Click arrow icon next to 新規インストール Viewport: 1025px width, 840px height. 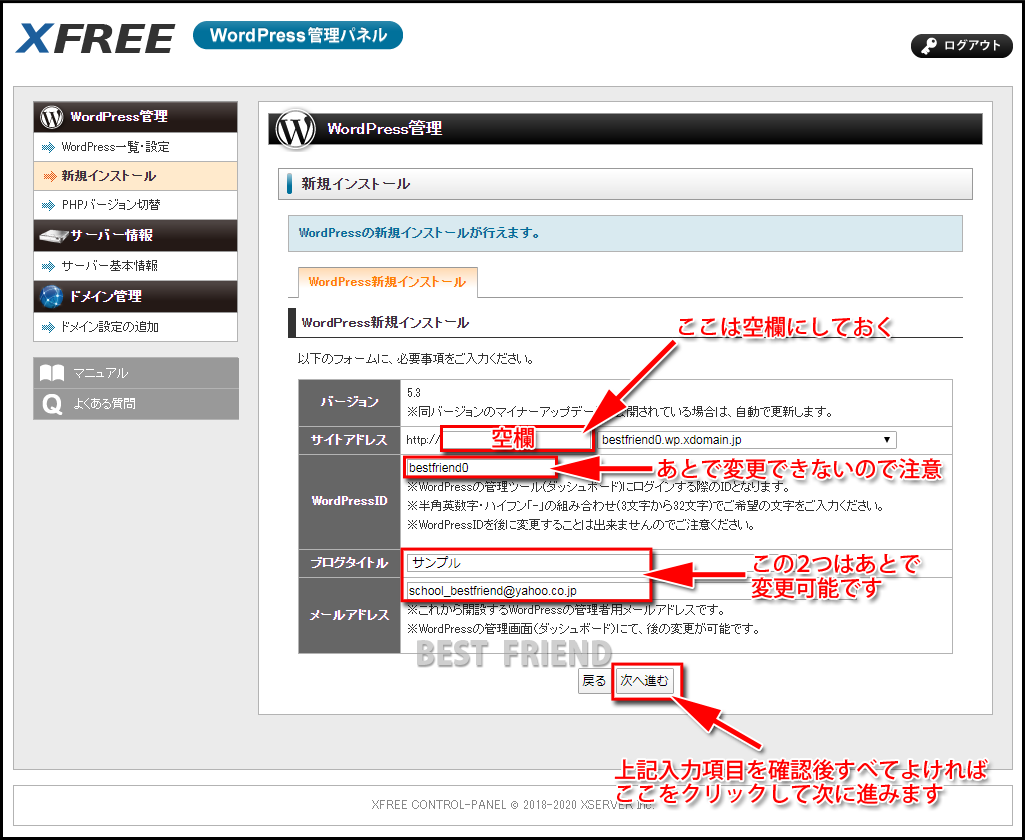[x=49, y=176]
